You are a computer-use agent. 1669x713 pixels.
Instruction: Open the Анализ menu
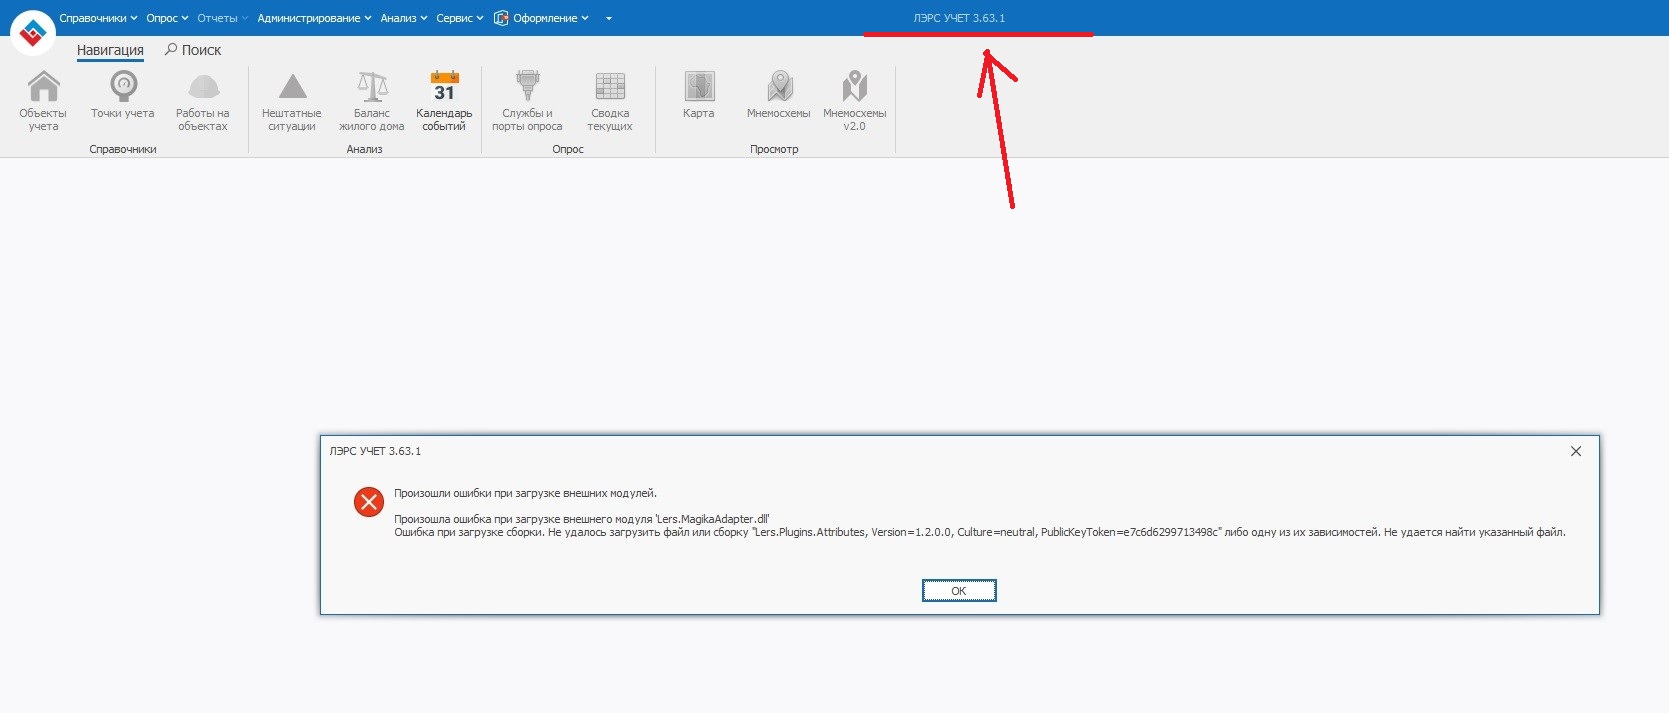(403, 18)
